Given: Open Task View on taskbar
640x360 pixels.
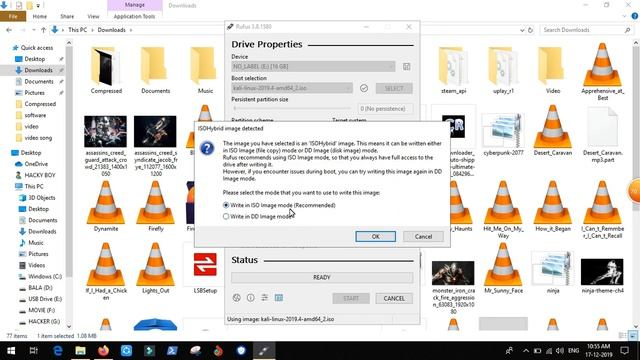Looking at the screenshot, I should pos(34,351).
